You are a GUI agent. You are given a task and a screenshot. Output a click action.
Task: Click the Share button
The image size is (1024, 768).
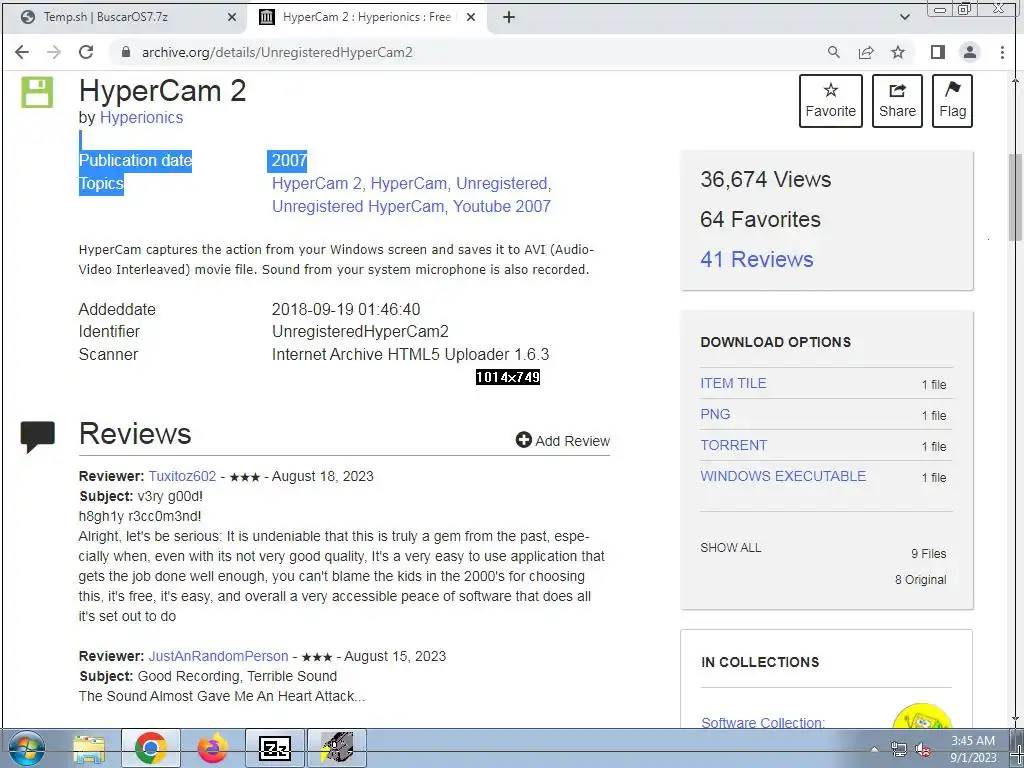897,101
